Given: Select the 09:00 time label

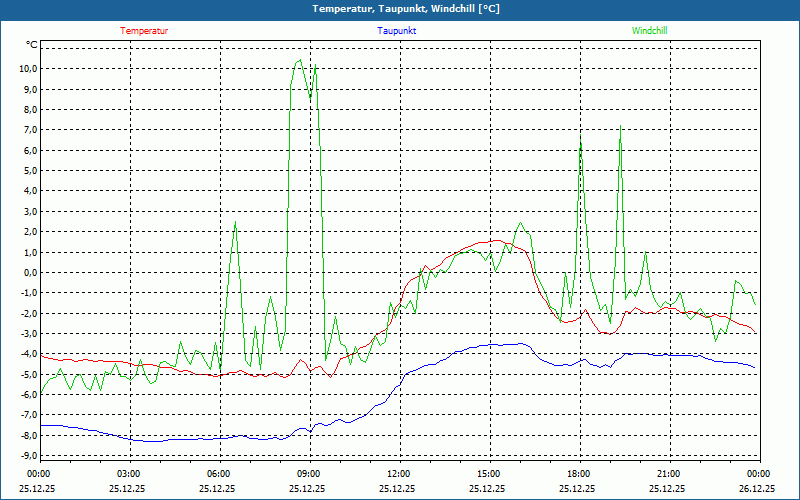Looking at the screenshot, I should 308,474.
